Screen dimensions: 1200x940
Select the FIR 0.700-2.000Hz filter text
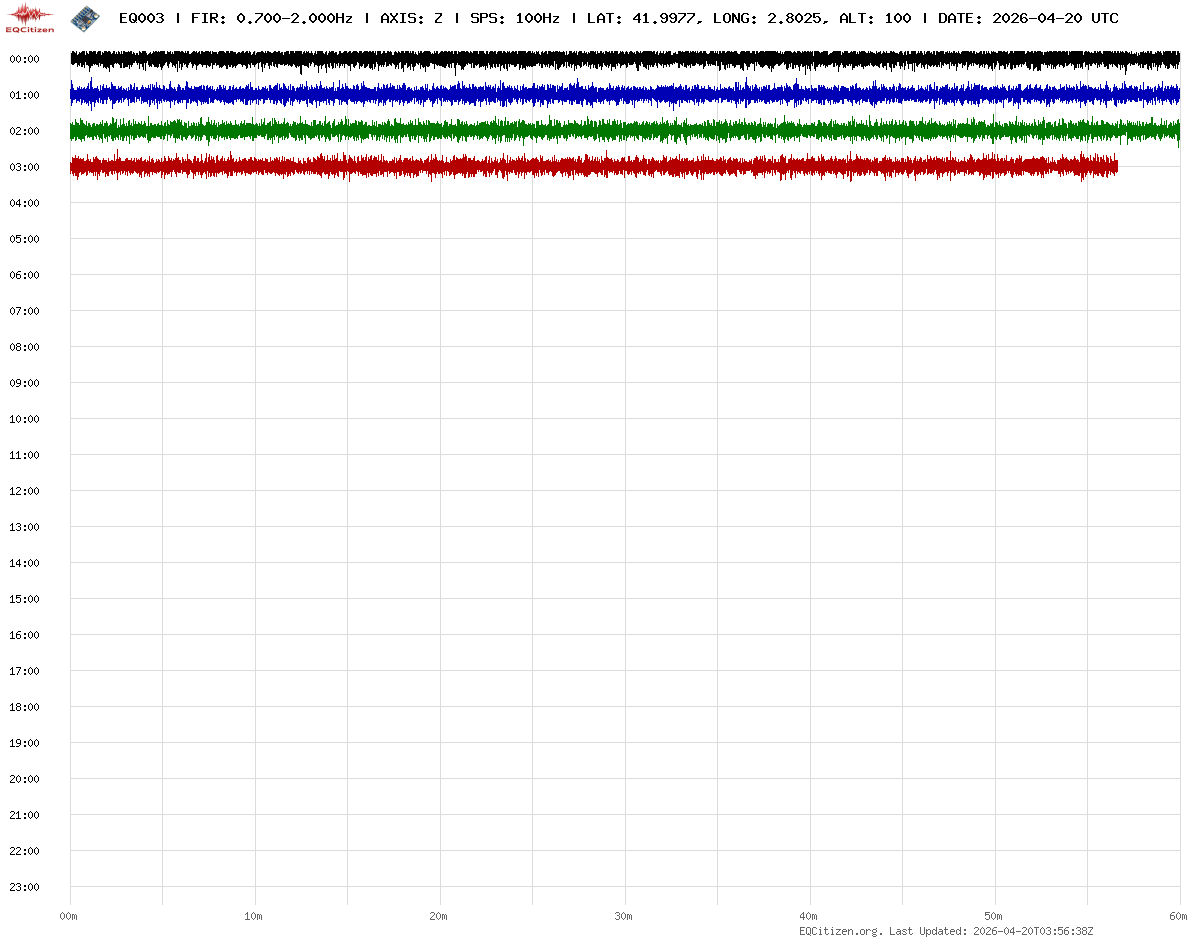[271, 18]
